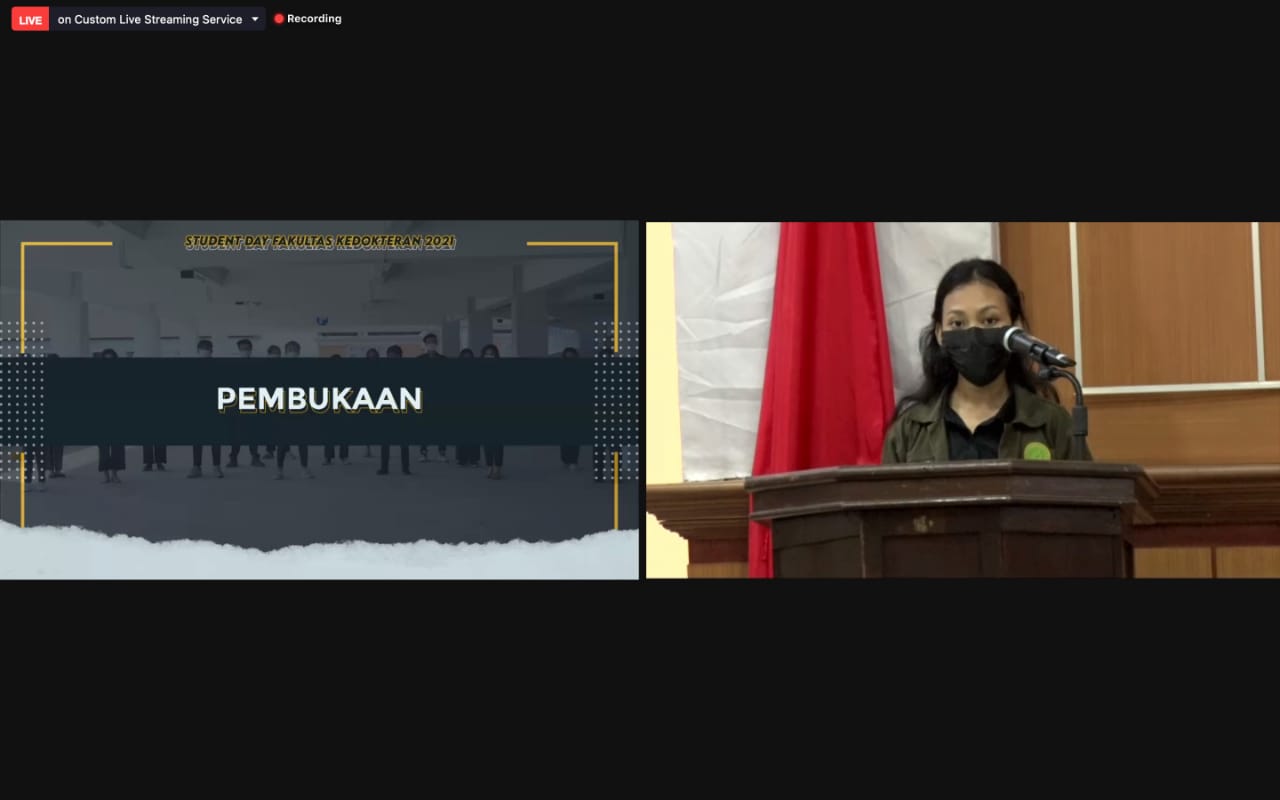Click the "on Custom Live Streaming Service" label
1280x800 pixels.
point(150,19)
